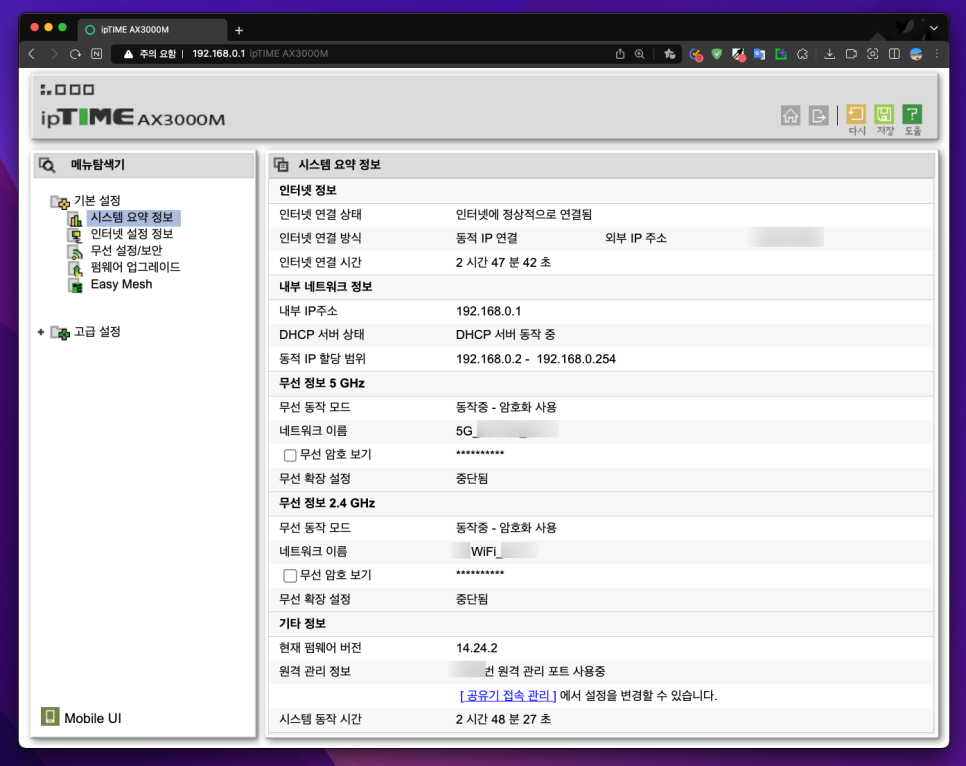Reload the router admin page
Viewport: 966px width, 766px height.
[x=75, y=54]
